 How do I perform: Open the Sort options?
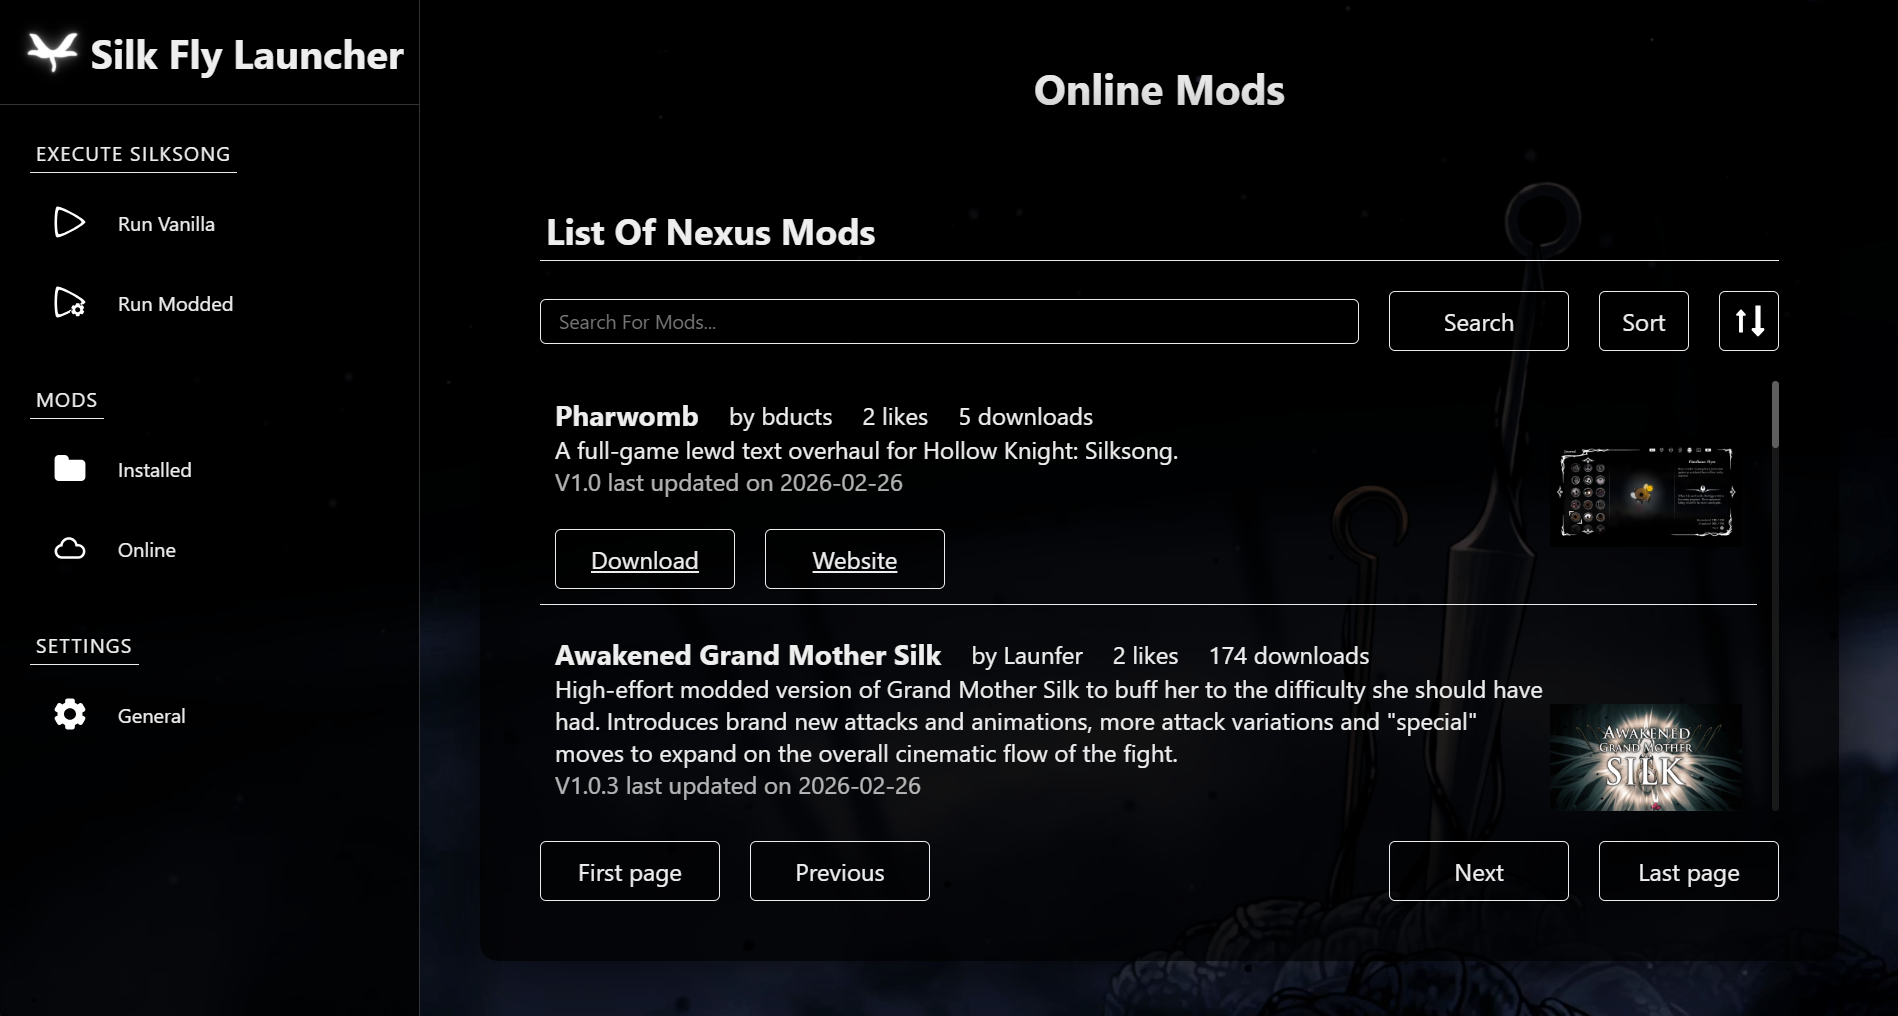[x=1643, y=321]
